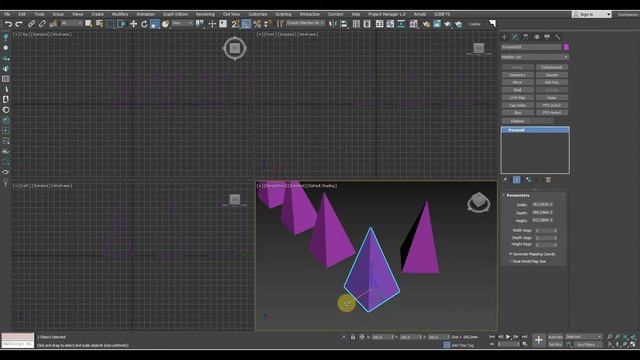Open the Motion command panel tab

coord(536,37)
